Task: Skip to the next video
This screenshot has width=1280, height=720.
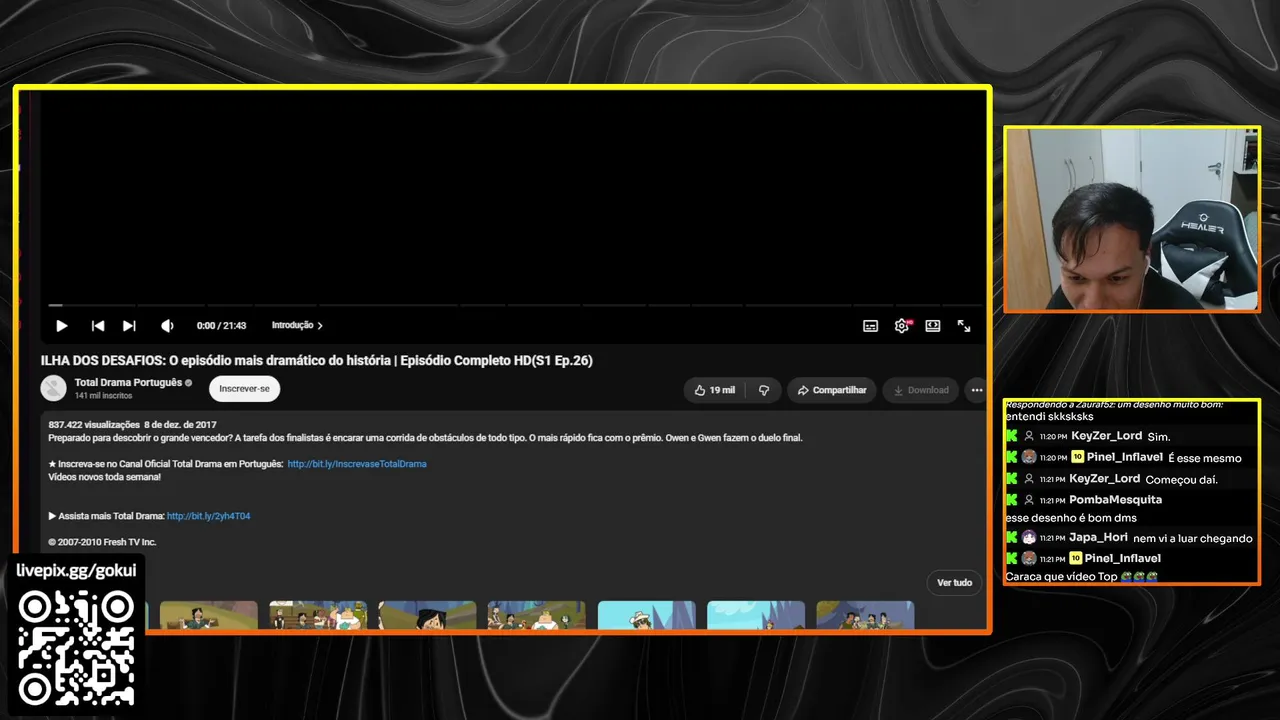Action: 129,326
